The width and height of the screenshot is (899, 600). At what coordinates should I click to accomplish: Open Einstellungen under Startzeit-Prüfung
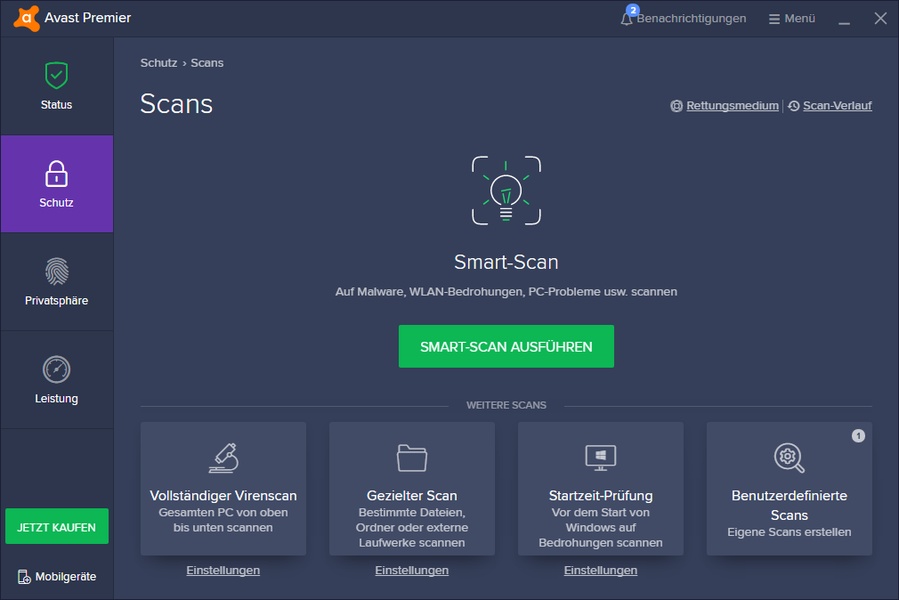(x=600, y=570)
